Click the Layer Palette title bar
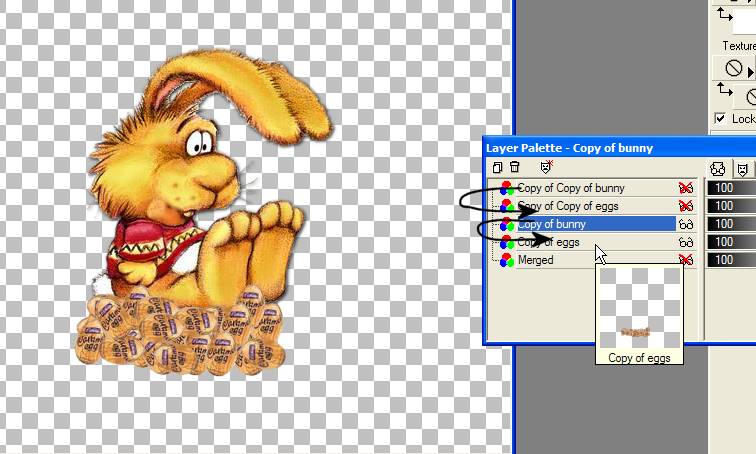 tap(620, 148)
